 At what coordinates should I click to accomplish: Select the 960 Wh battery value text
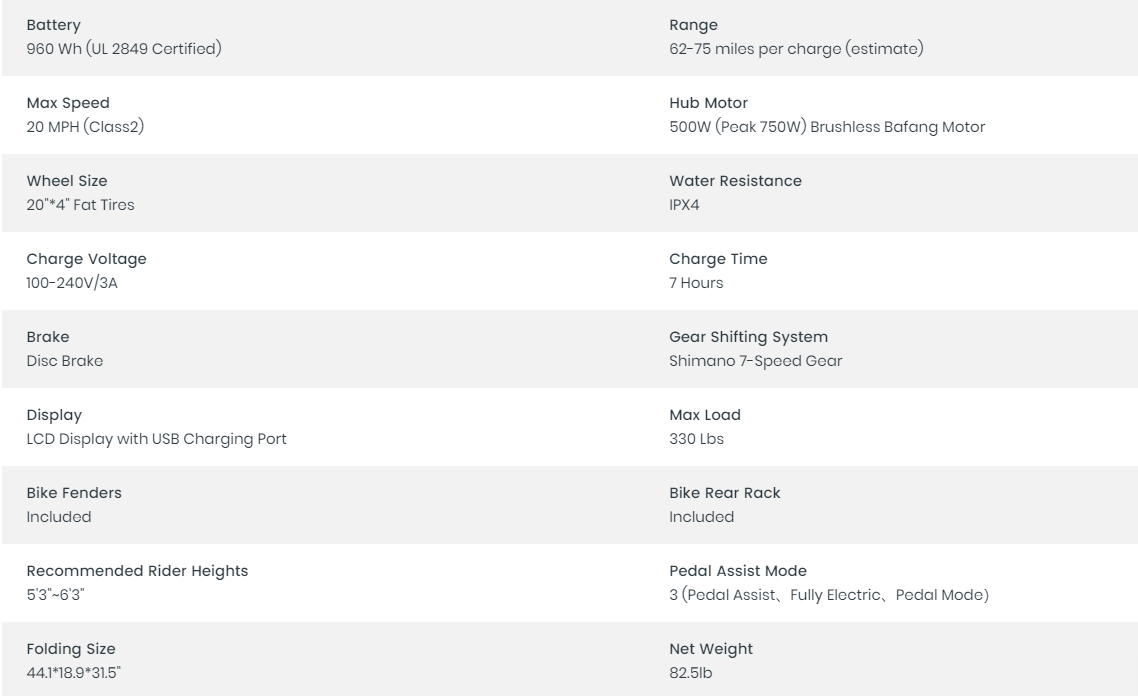124,49
